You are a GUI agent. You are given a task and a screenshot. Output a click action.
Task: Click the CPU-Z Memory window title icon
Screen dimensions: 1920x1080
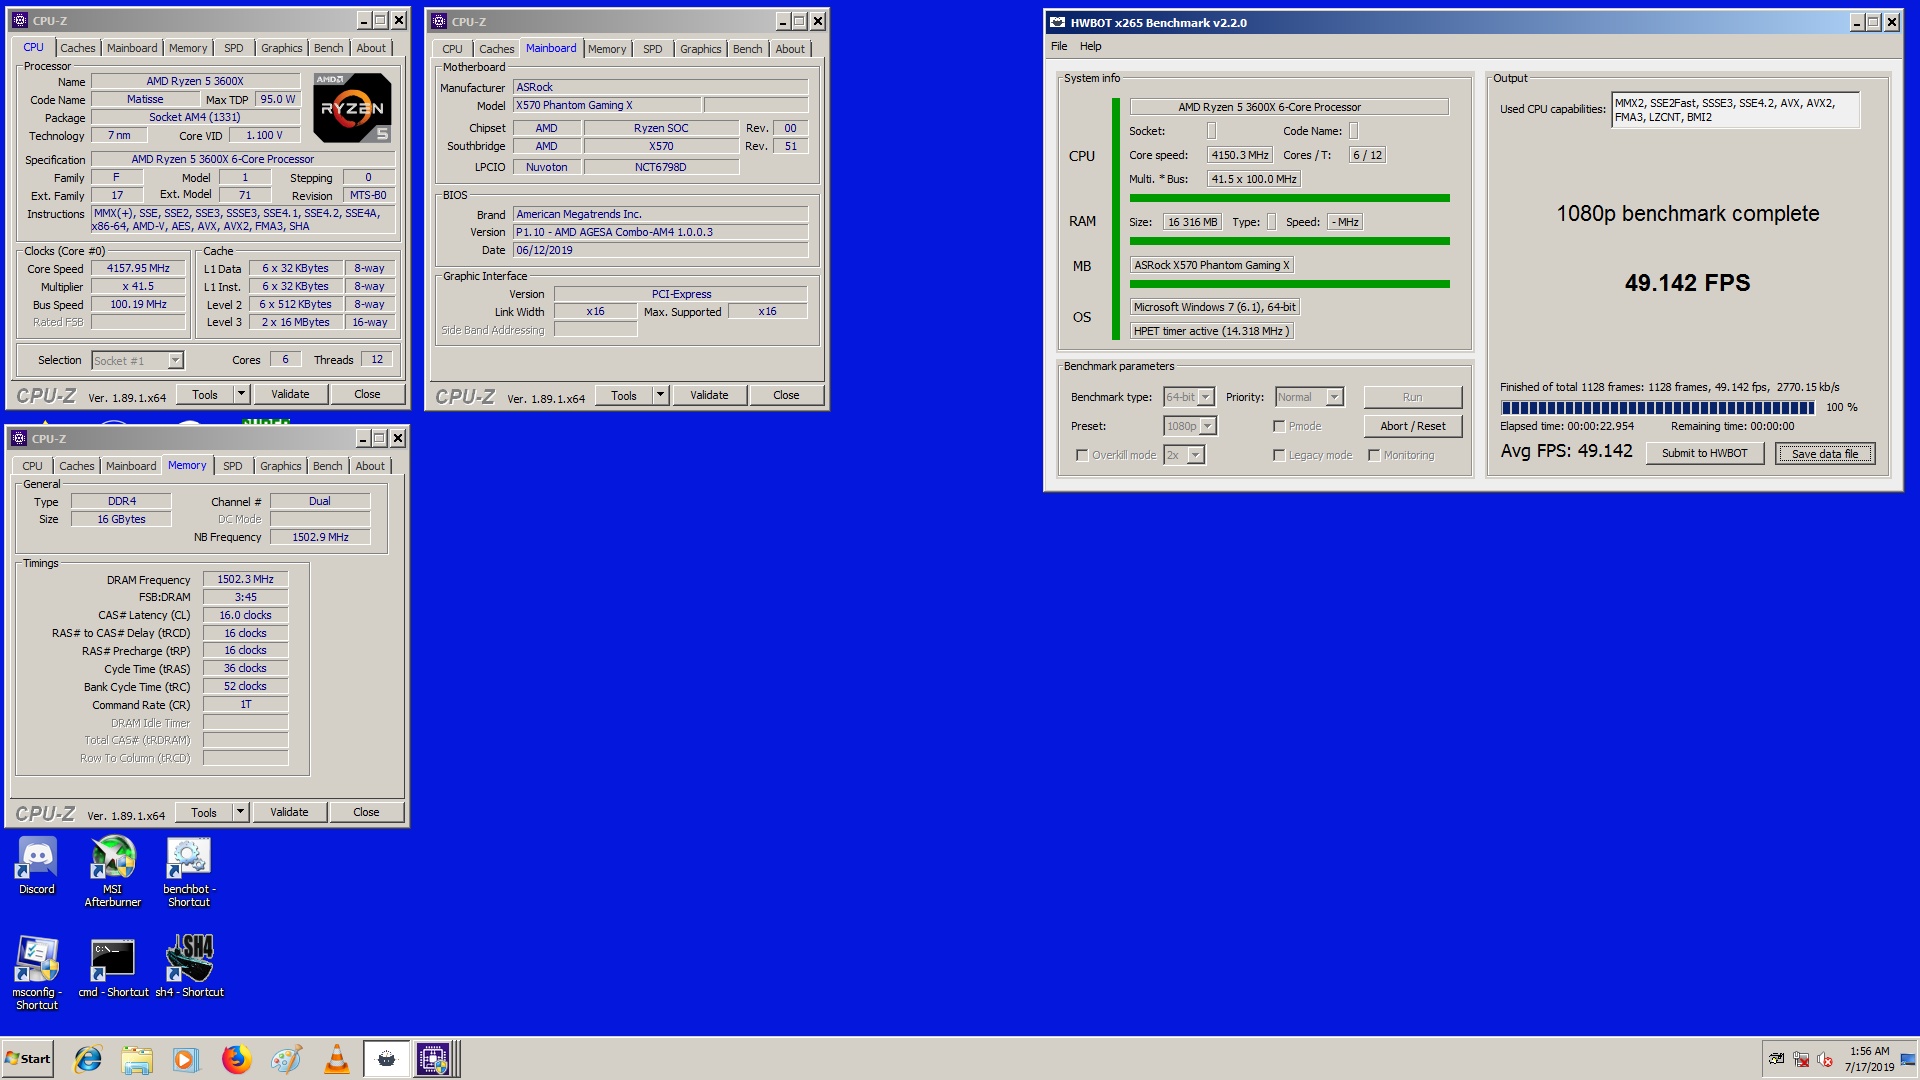coord(19,438)
